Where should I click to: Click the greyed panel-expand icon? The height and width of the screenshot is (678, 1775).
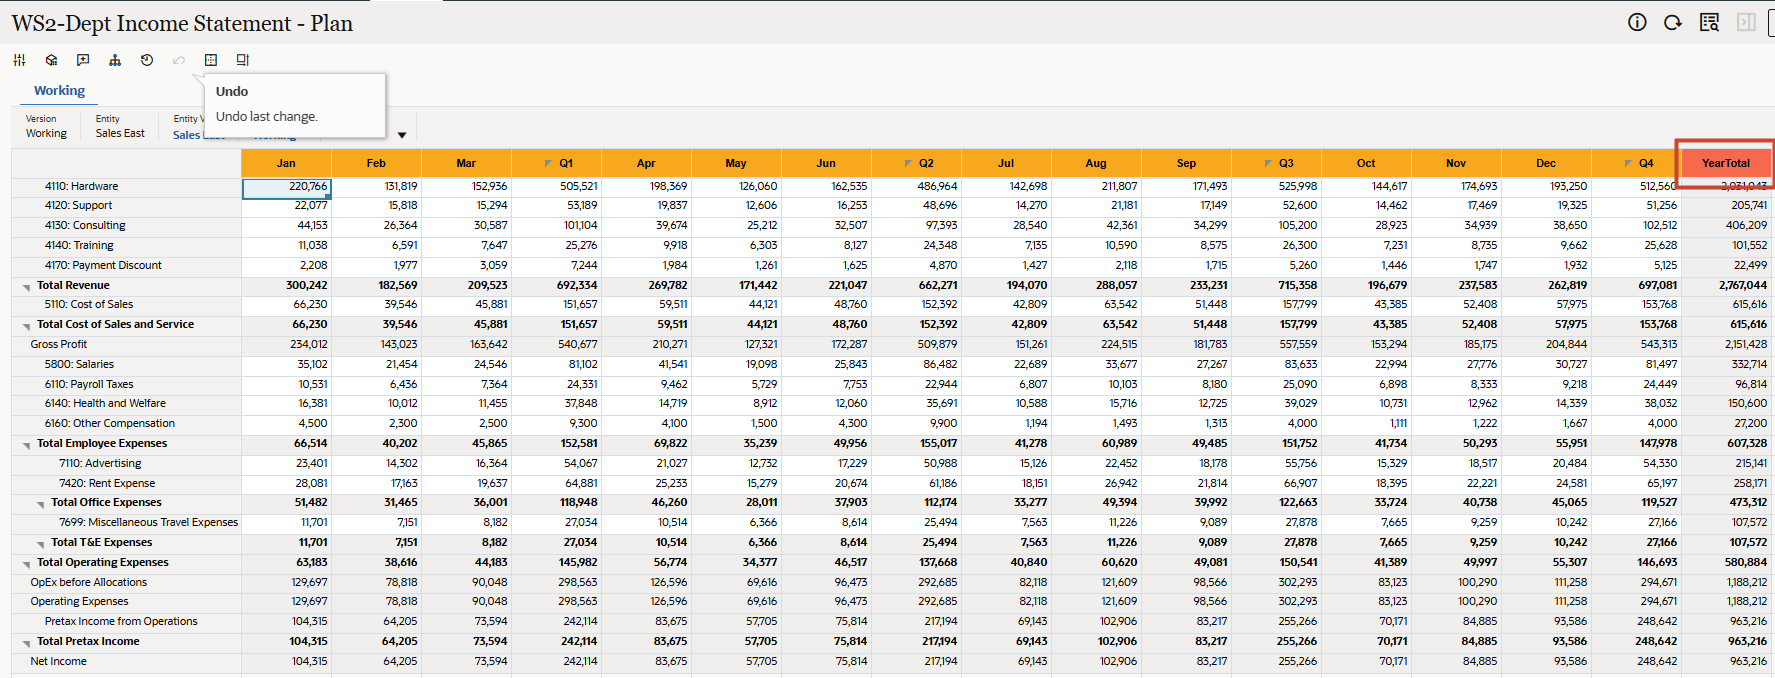pyautogui.click(x=1746, y=22)
